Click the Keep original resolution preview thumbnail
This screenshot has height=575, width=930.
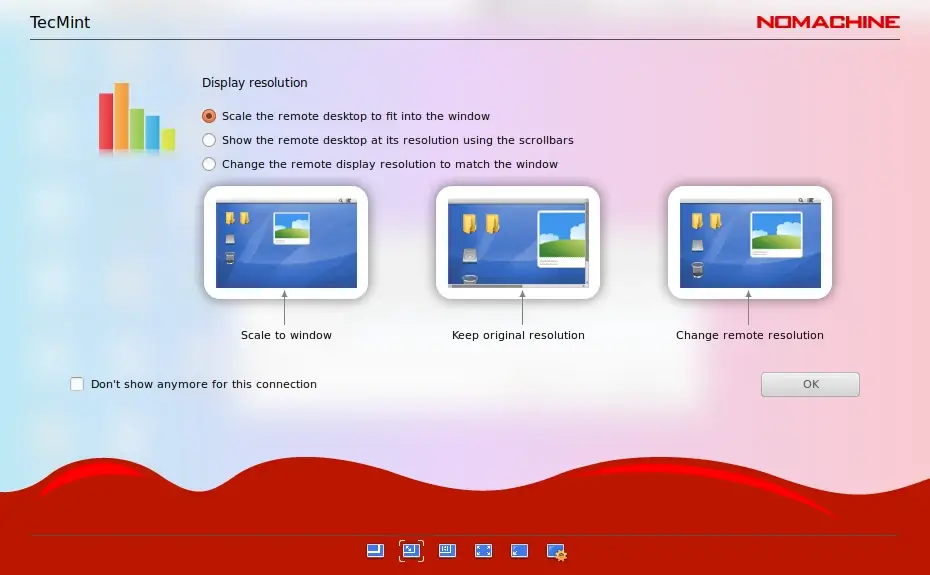point(518,243)
